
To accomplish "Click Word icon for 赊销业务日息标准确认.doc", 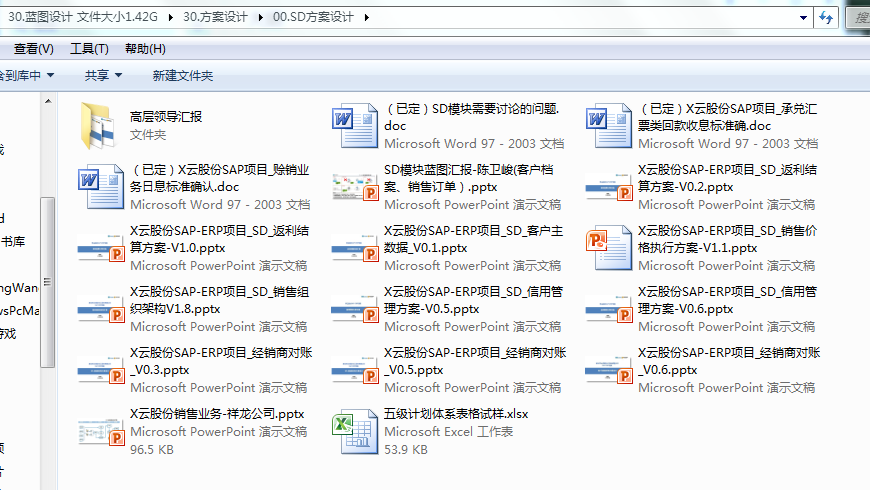I will tap(99, 187).
